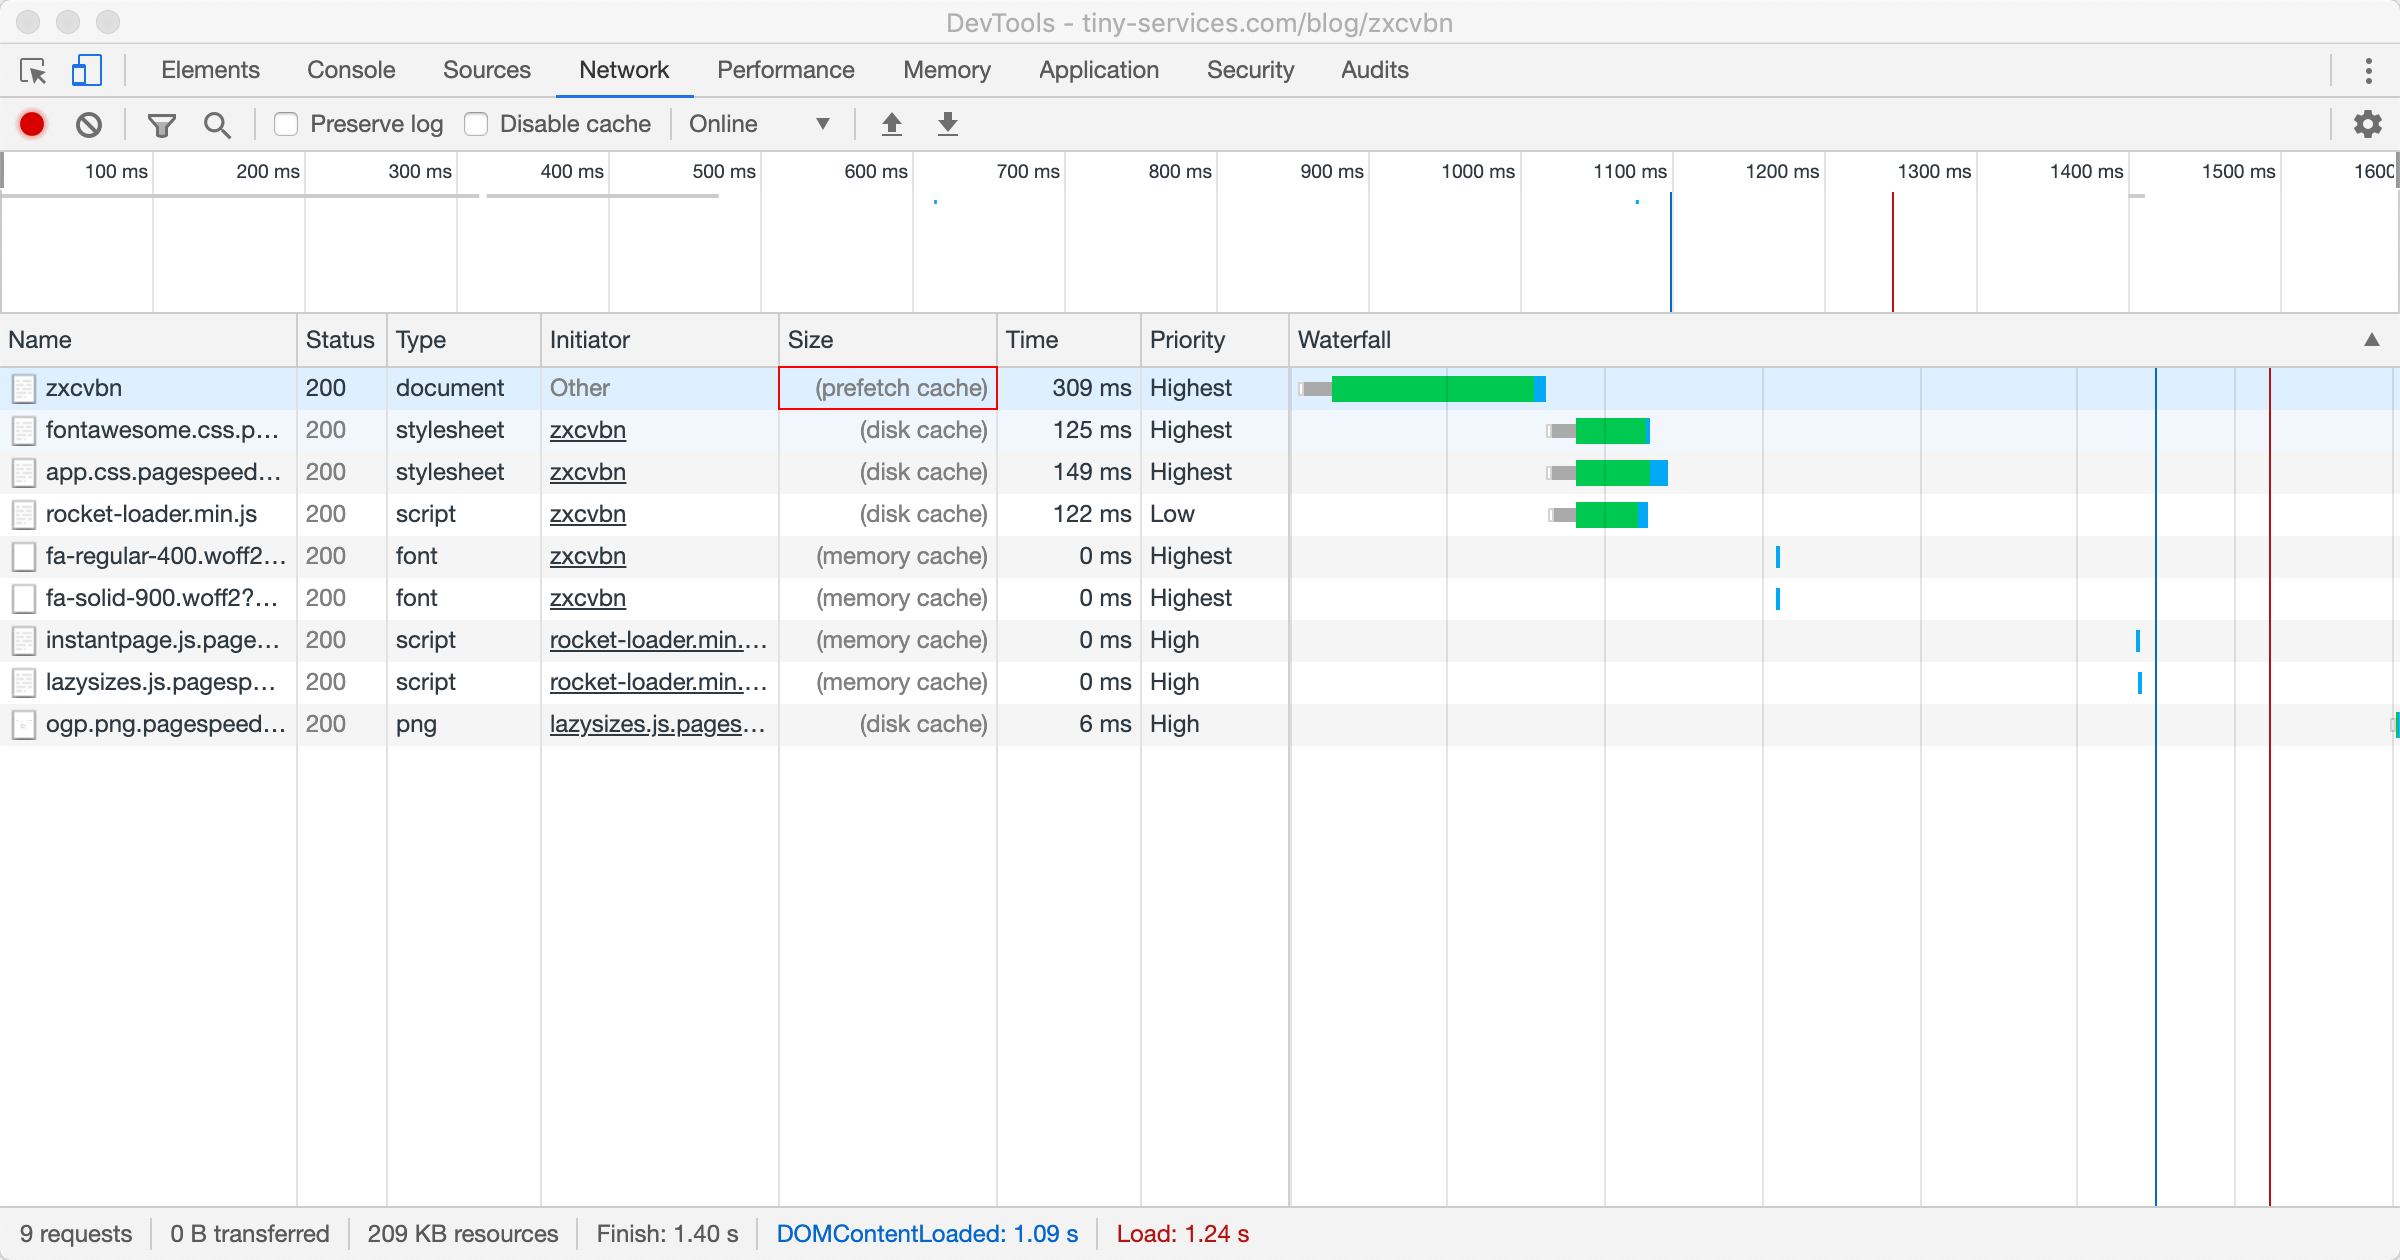Click the search magnifier icon
Viewport: 2400px width, 1260px height.
tap(217, 124)
